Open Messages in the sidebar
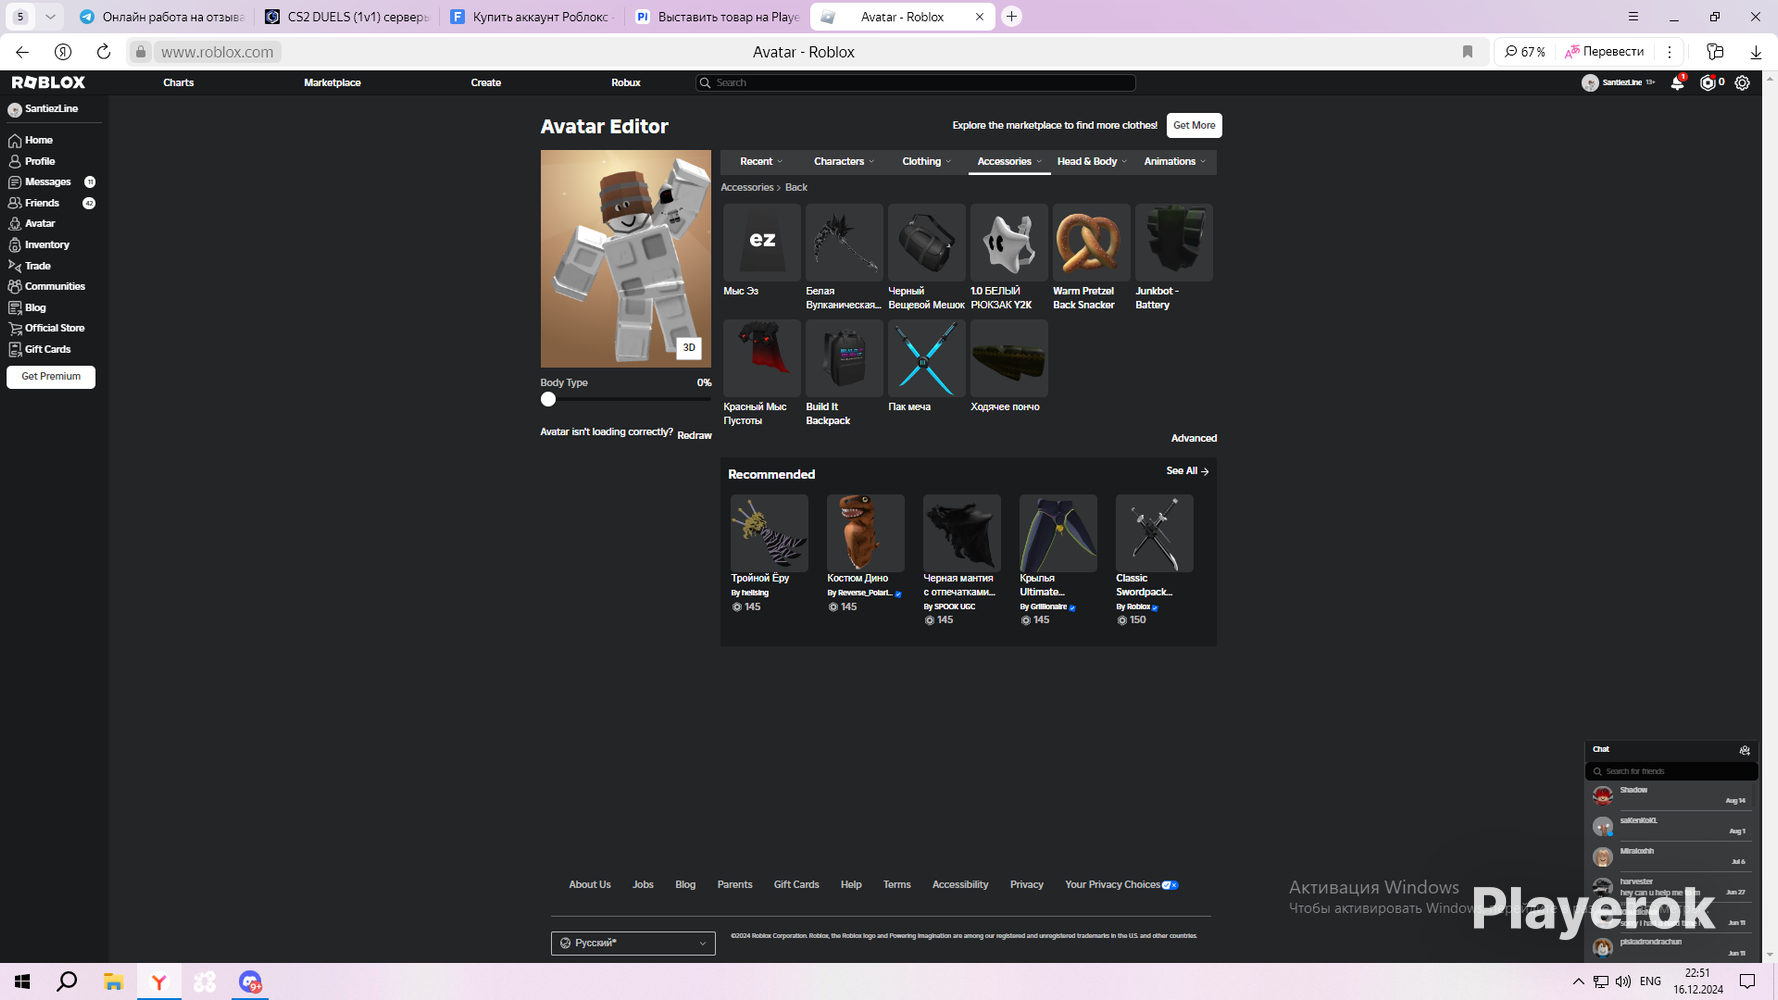Image resolution: width=1778 pixels, height=1000 pixels. 50,182
